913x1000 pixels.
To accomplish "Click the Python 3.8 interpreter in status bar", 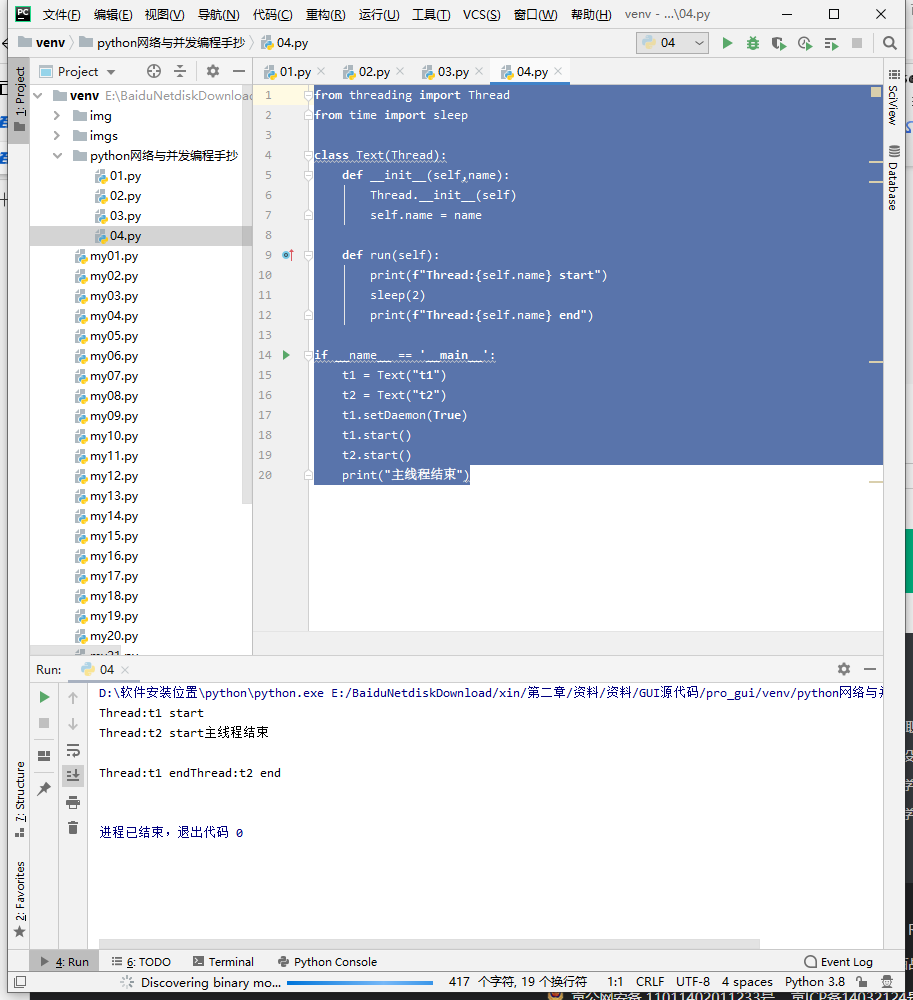I will pos(815,982).
